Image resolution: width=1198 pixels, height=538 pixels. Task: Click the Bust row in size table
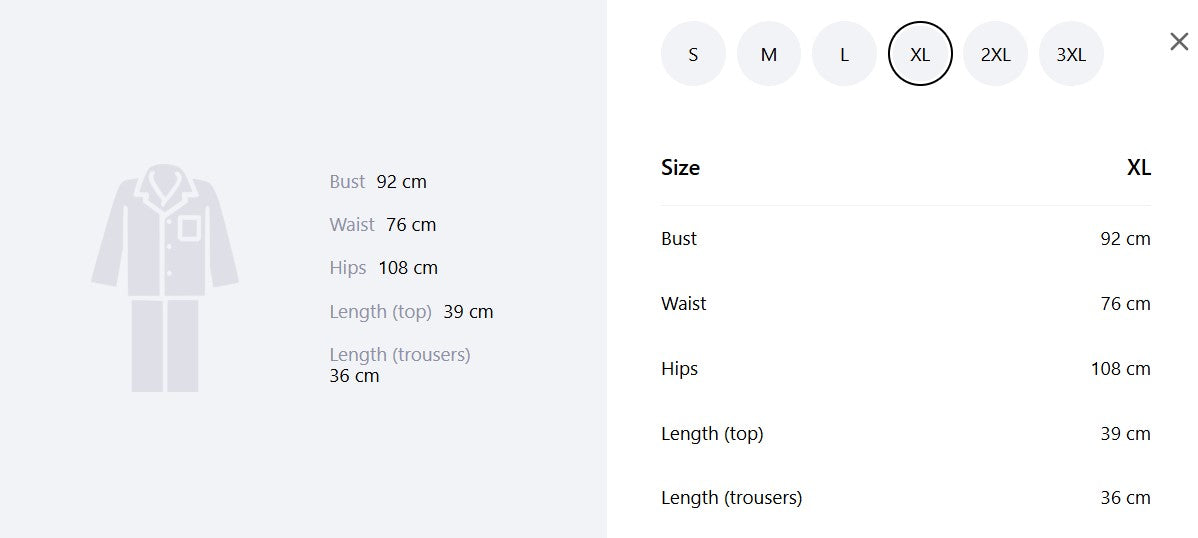[906, 238]
